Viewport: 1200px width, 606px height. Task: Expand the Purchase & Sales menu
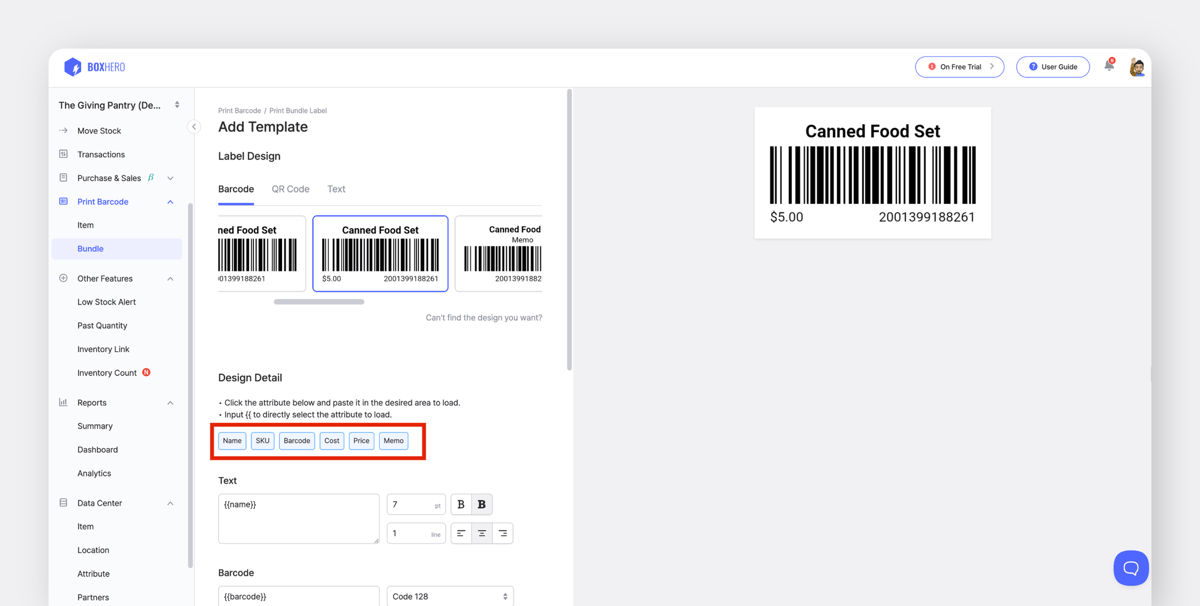170,178
